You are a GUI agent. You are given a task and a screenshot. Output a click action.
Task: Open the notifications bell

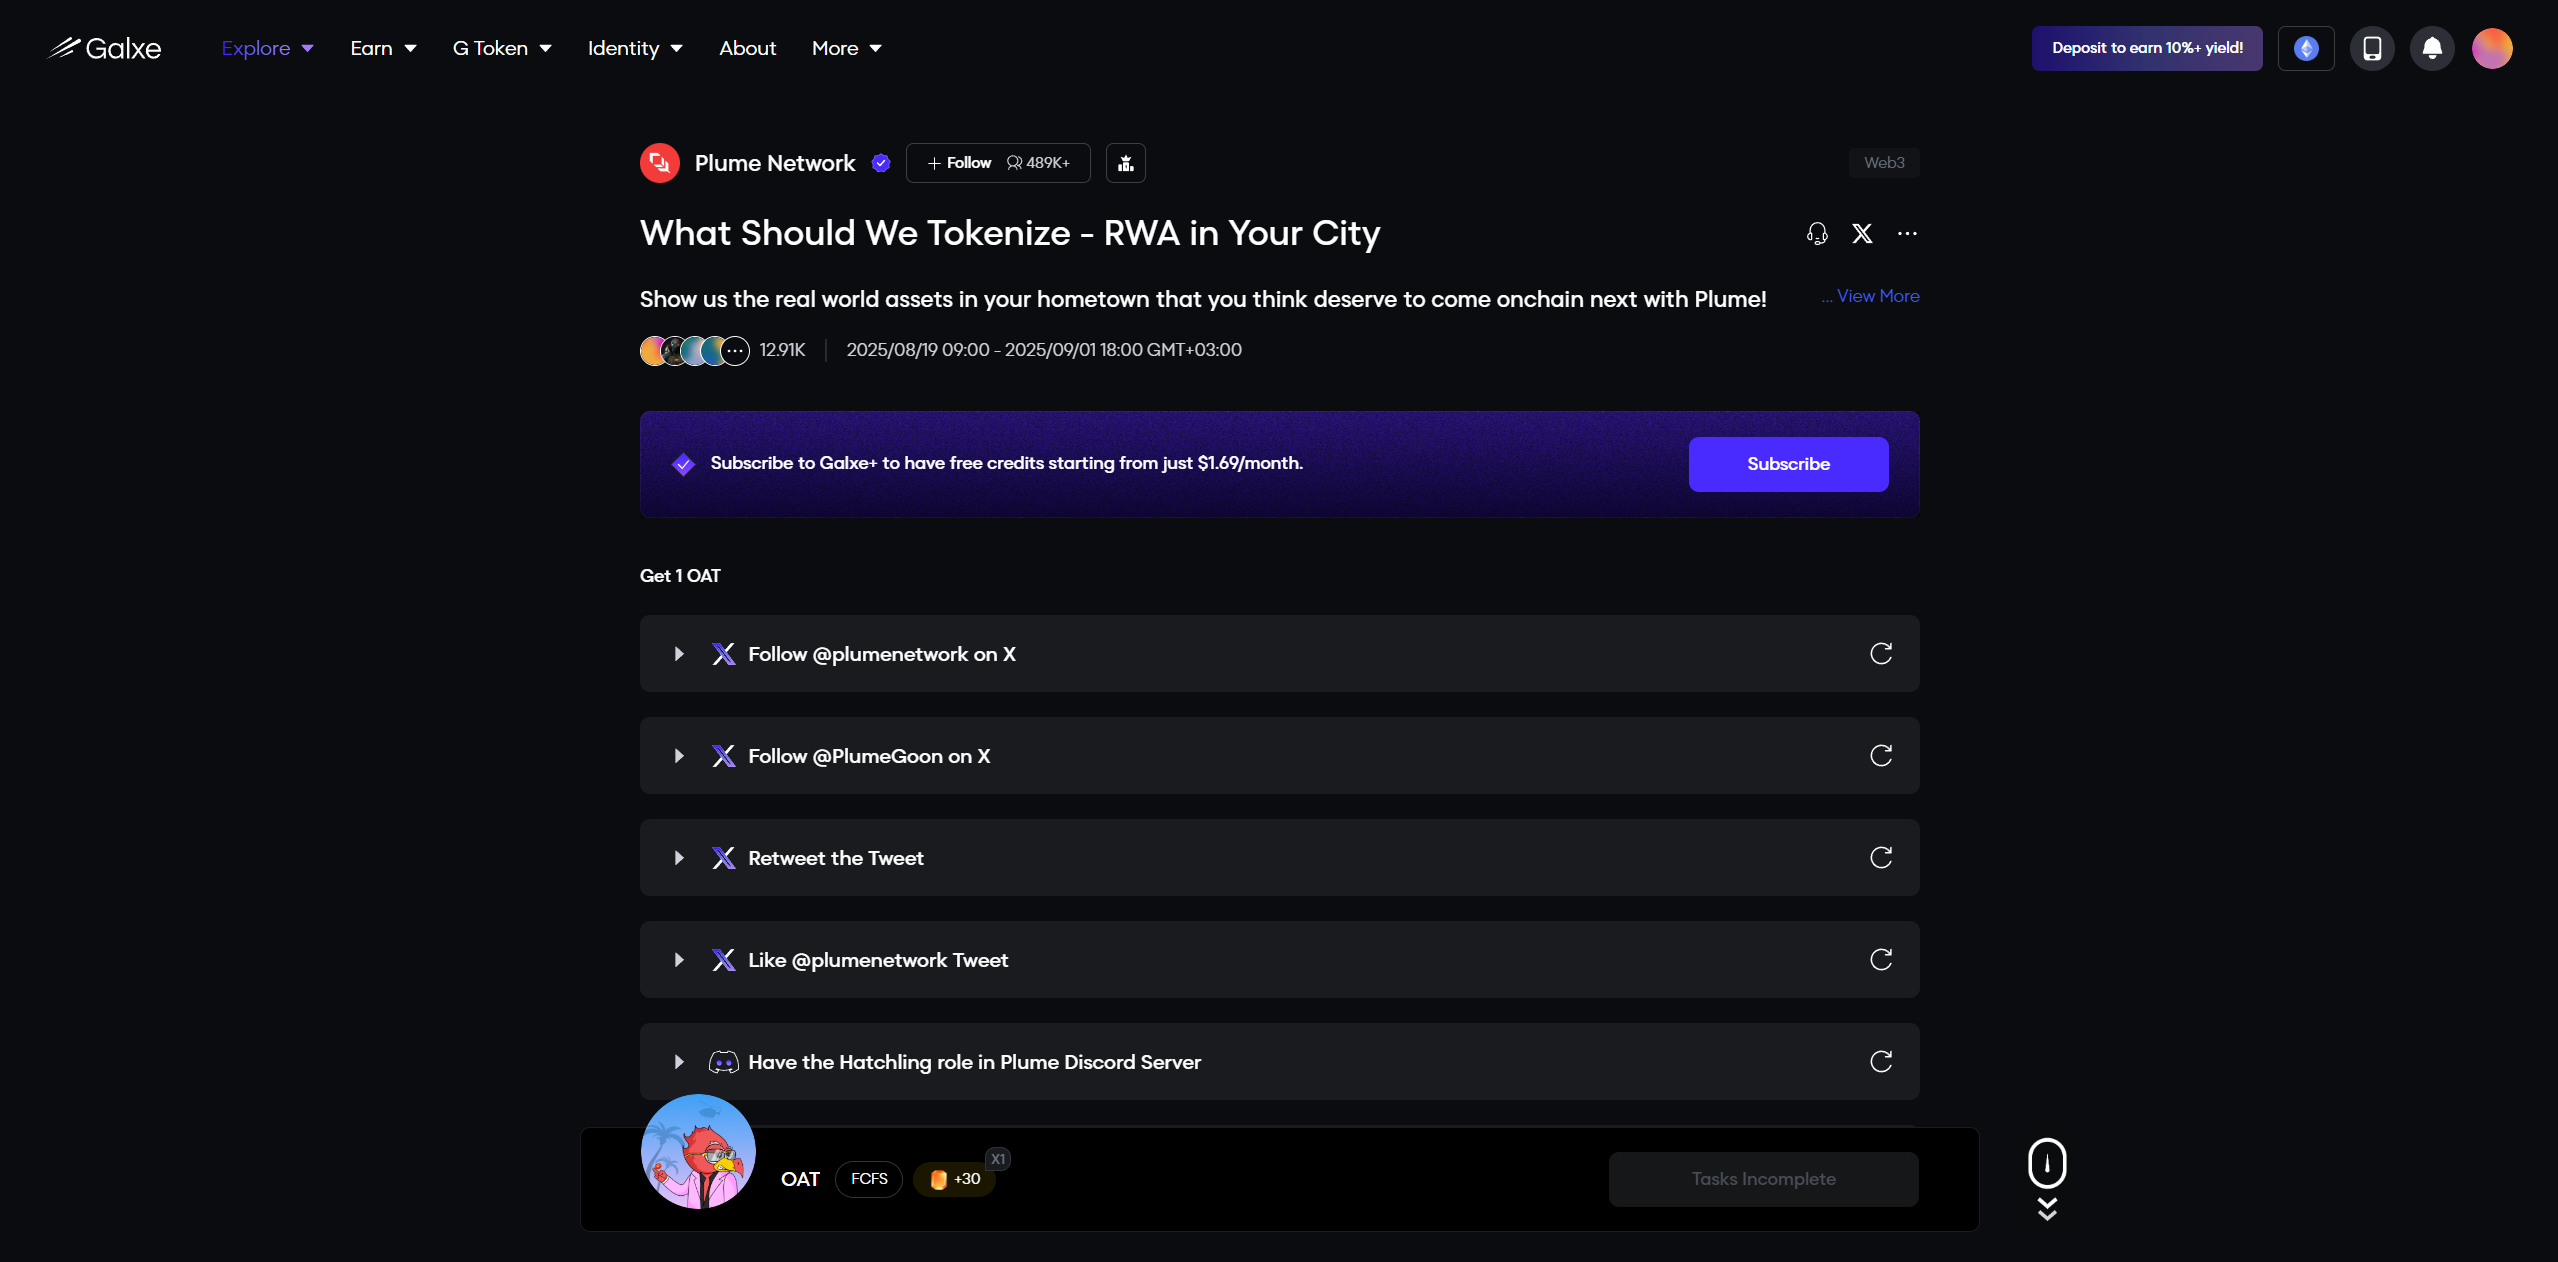tap(2432, 48)
